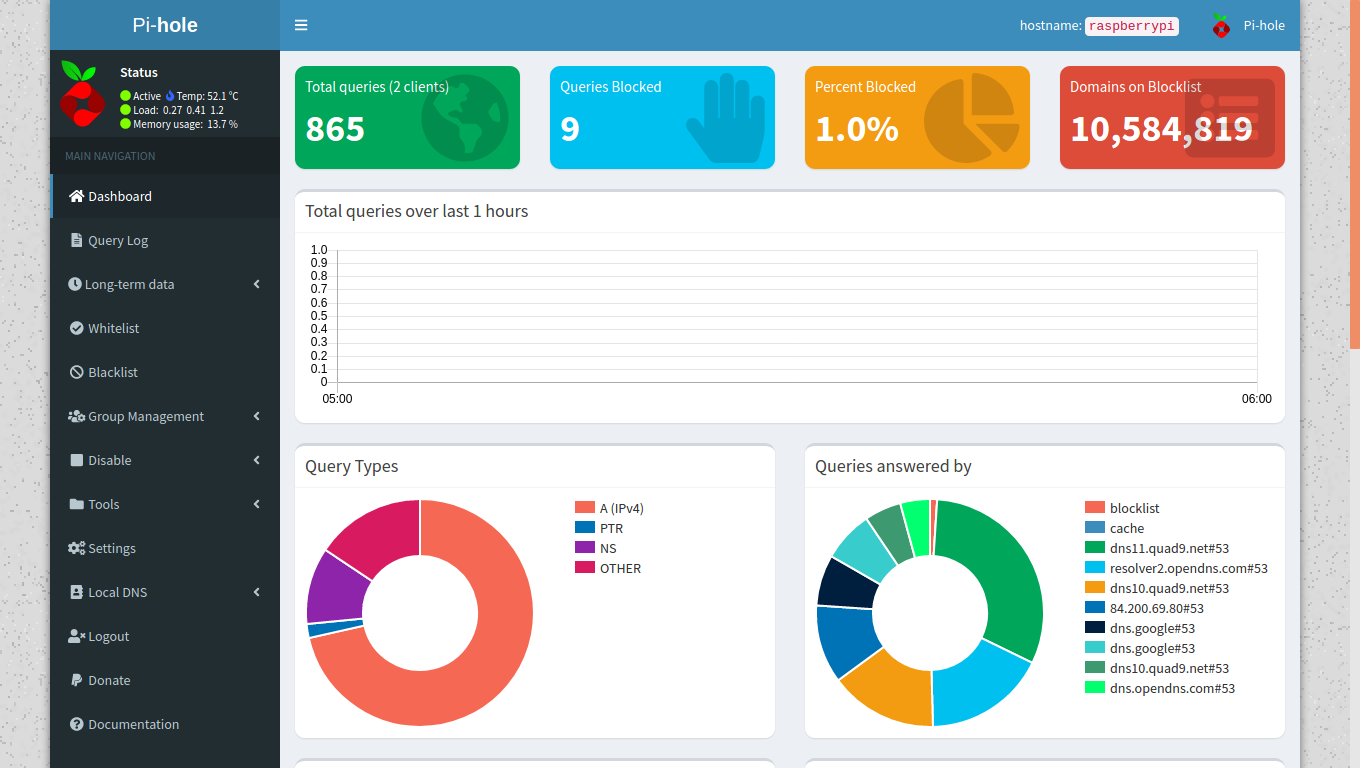The image size is (1360, 768).
Task: Click the orange color swatch beside dns10.quad9.net#53
Action: (1095, 588)
